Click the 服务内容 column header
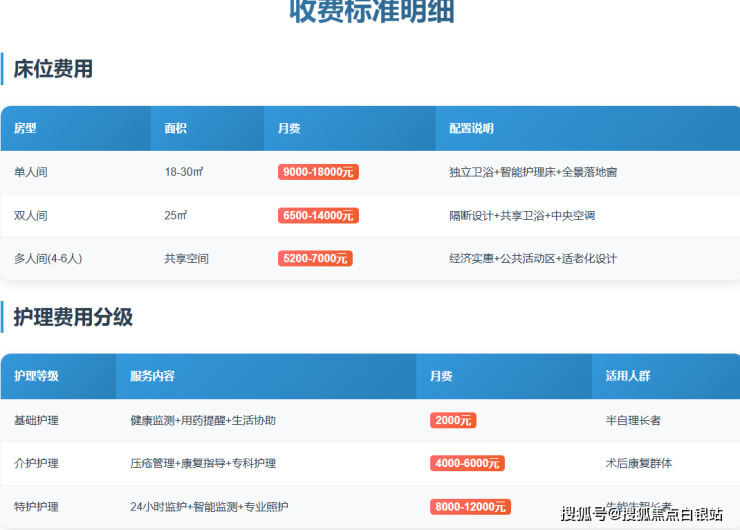The width and height of the screenshot is (740, 530). 152,376
